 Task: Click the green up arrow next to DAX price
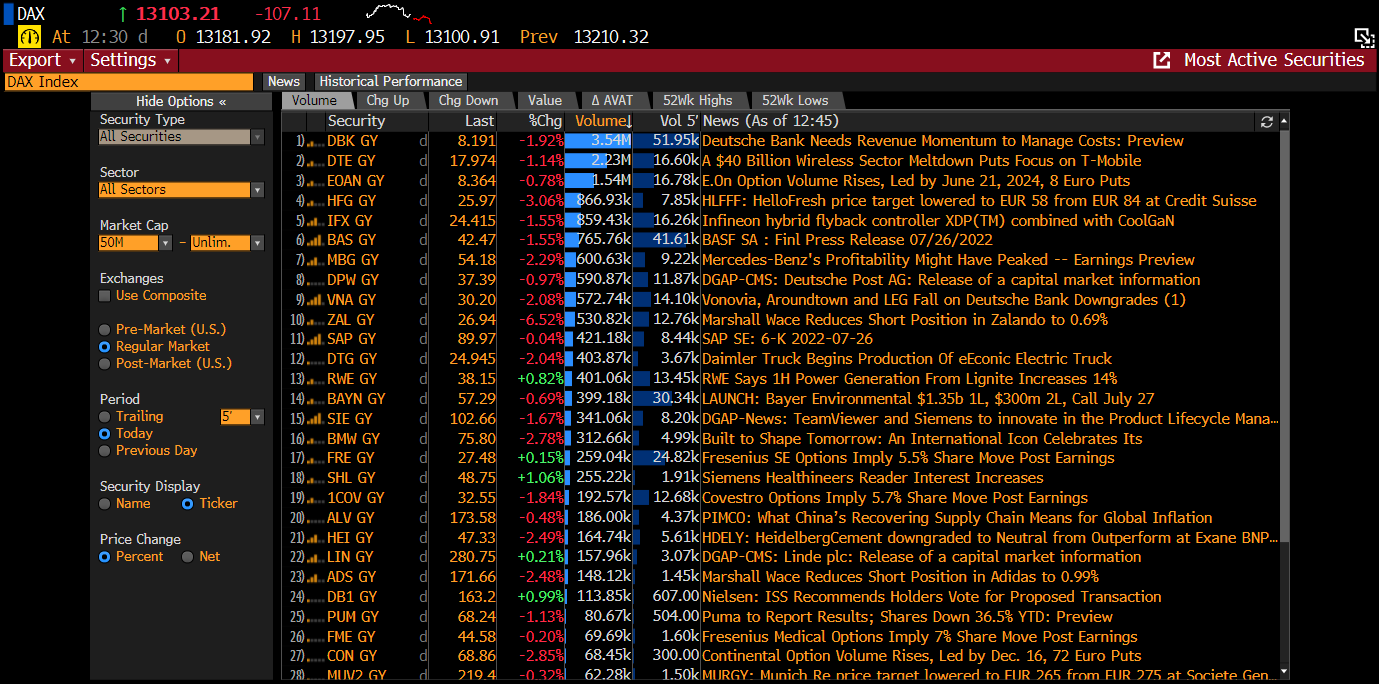click(x=123, y=14)
